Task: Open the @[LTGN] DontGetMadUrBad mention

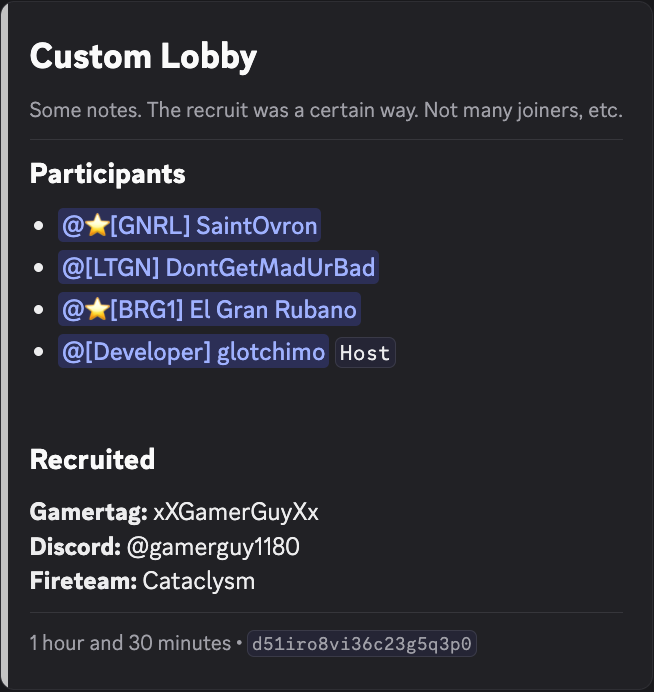Action: pyautogui.click(x=218, y=267)
